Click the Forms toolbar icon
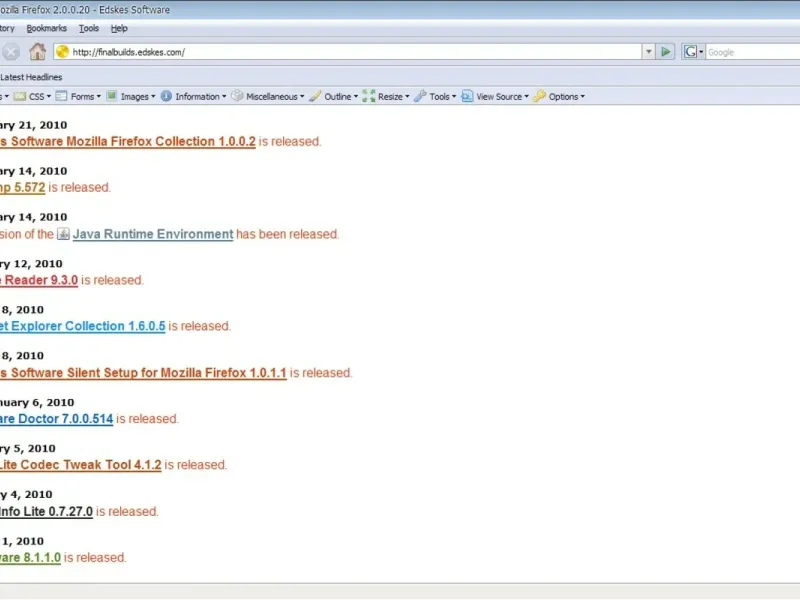 tap(61, 96)
